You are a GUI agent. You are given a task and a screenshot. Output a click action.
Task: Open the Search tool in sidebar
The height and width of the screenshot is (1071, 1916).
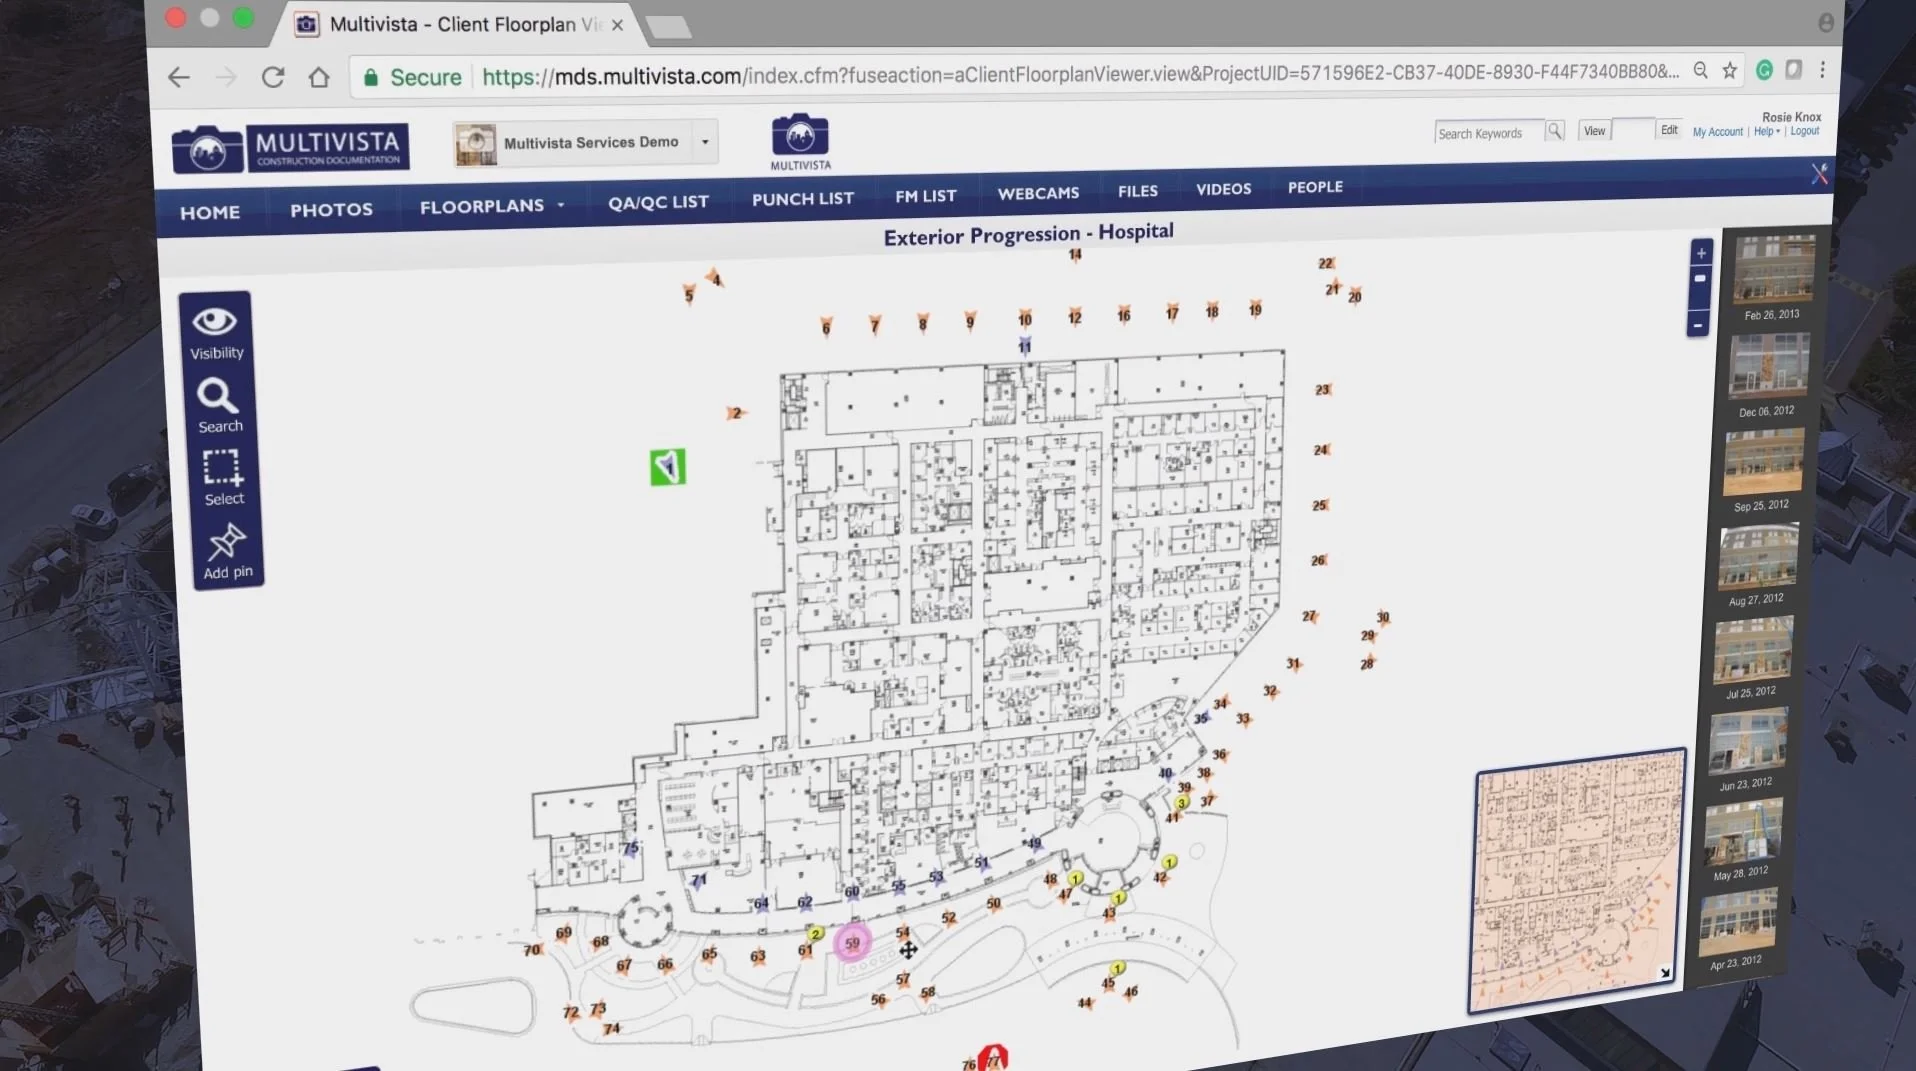coord(218,406)
